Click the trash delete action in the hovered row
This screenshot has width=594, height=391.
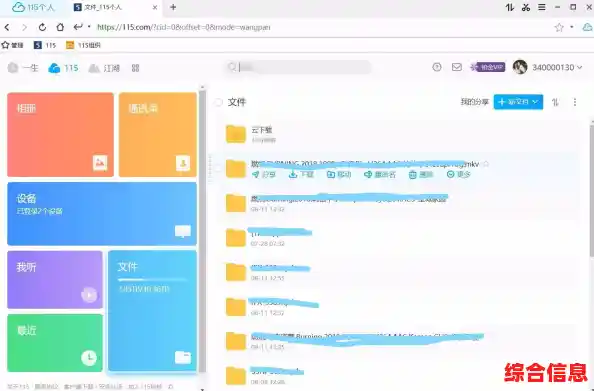click(x=421, y=175)
